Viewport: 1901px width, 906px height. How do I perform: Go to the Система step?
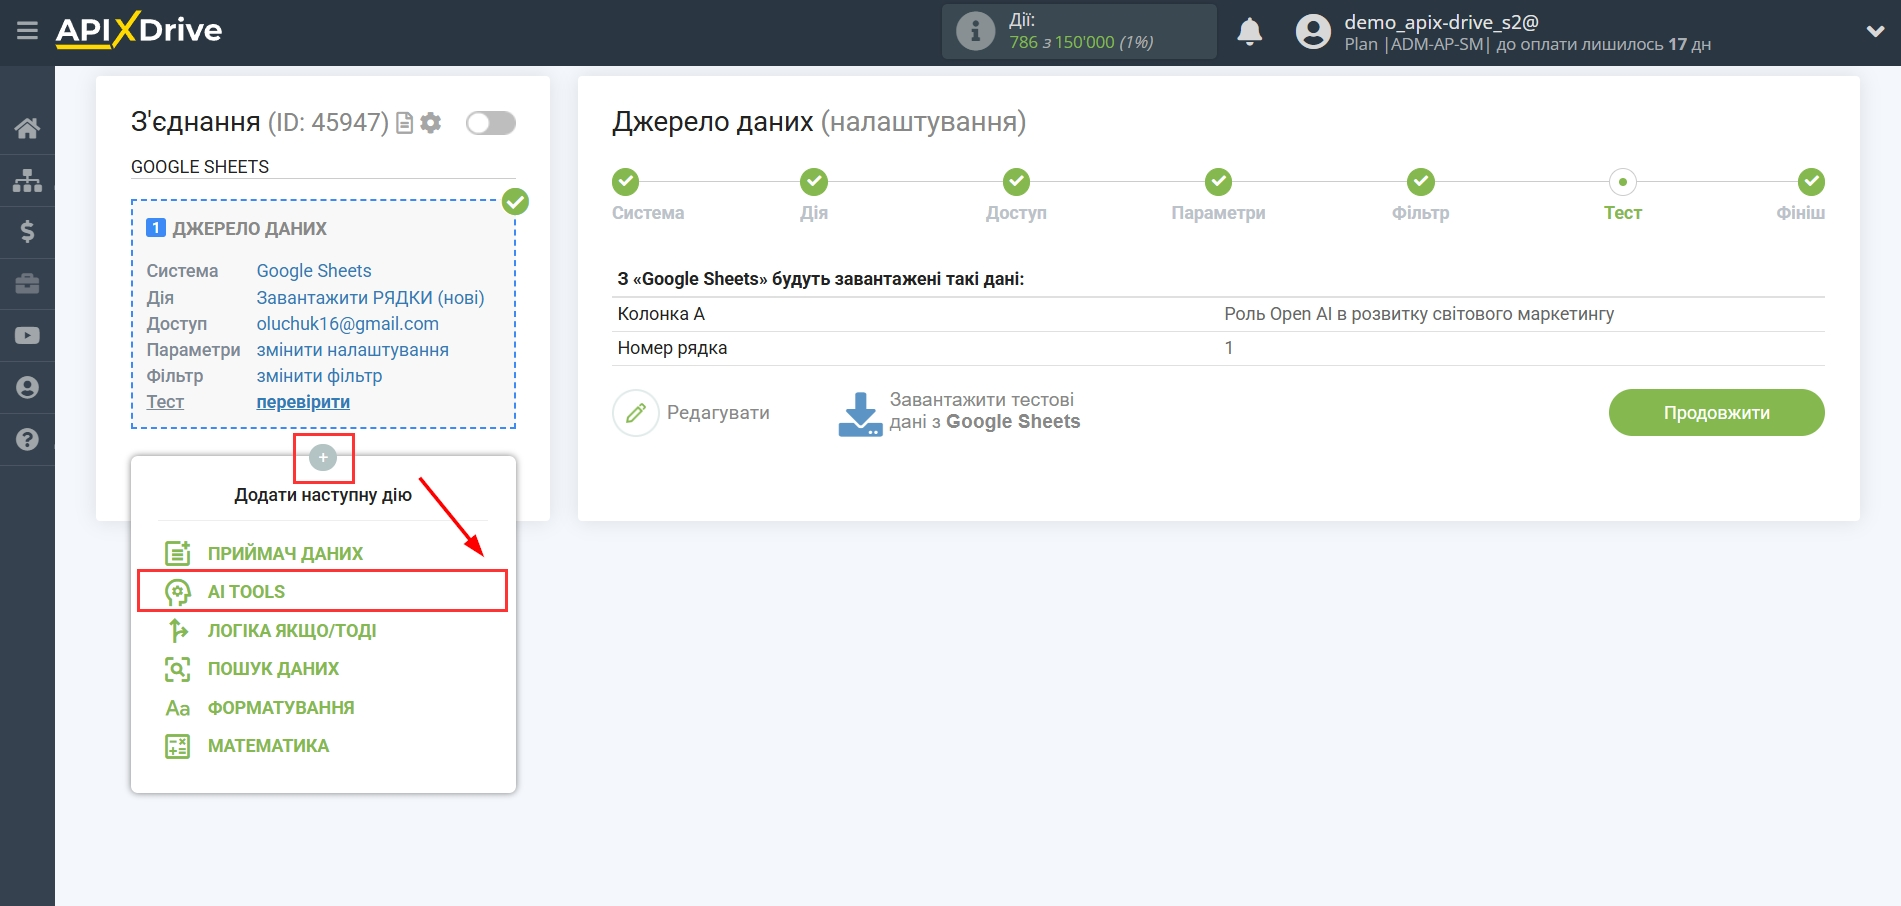pyautogui.click(x=626, y=182)
